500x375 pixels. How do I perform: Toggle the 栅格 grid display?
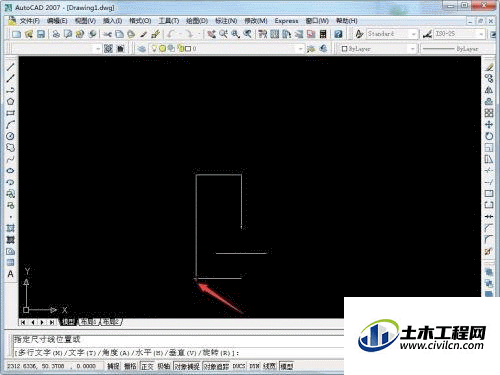pyautogui.click(x=130, y=366)
